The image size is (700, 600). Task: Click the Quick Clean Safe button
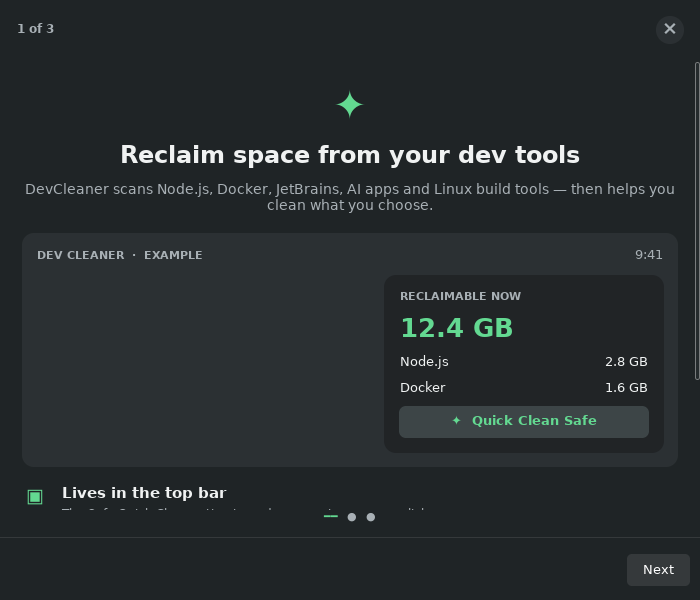(524, 421)
